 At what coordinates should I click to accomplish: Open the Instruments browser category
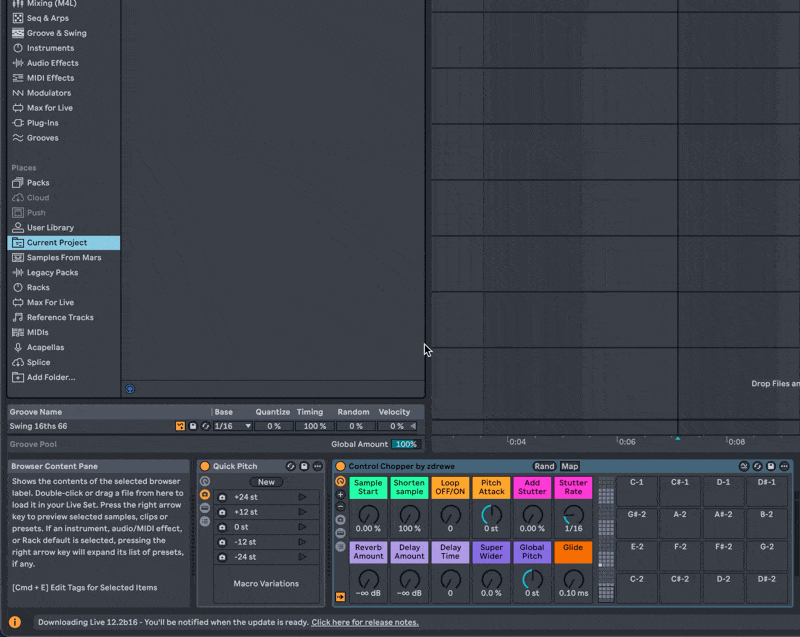(50, 48)
